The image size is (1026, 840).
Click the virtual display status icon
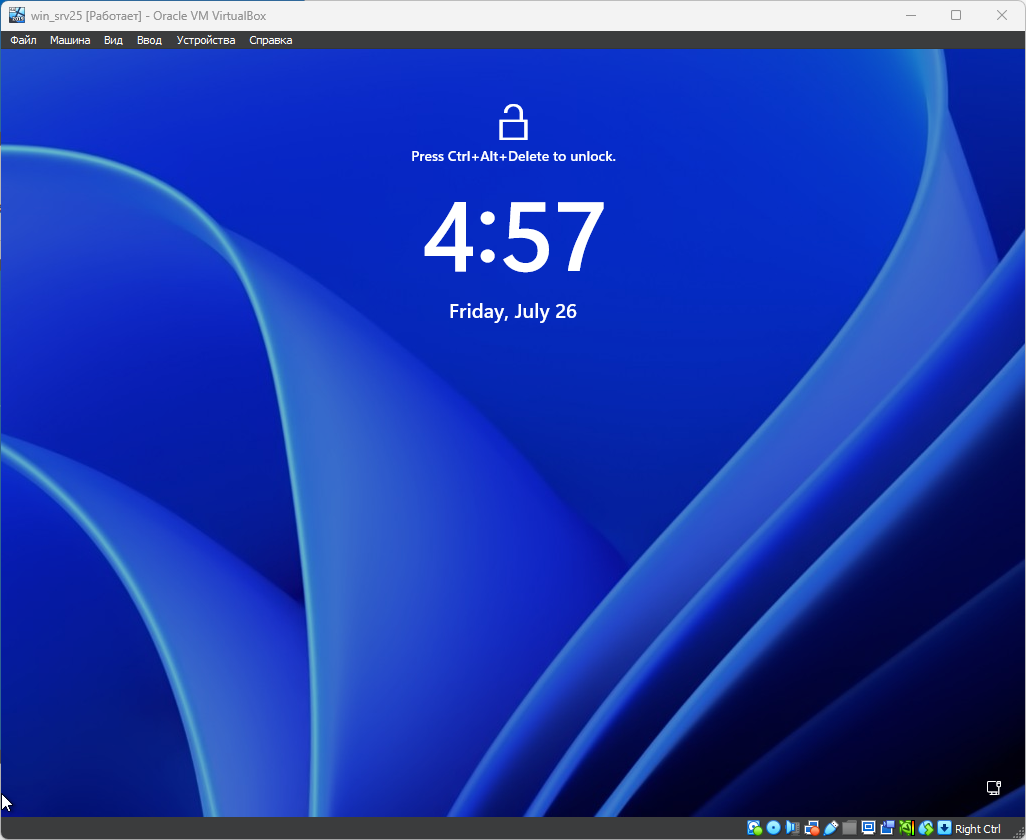(868, 828)
